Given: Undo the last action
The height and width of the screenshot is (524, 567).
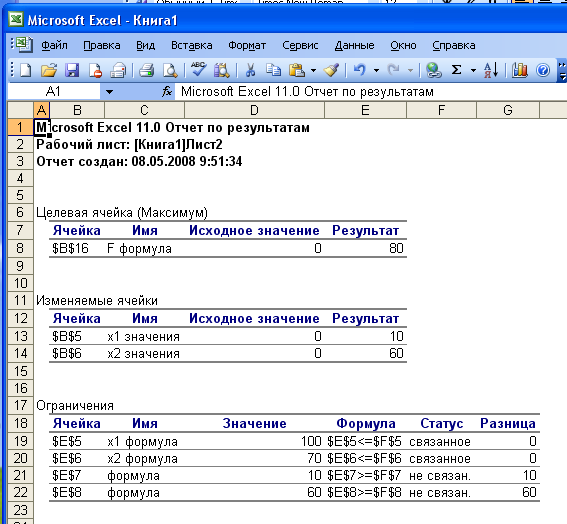Looking at the screenshot, I should [x=359, y=70].
